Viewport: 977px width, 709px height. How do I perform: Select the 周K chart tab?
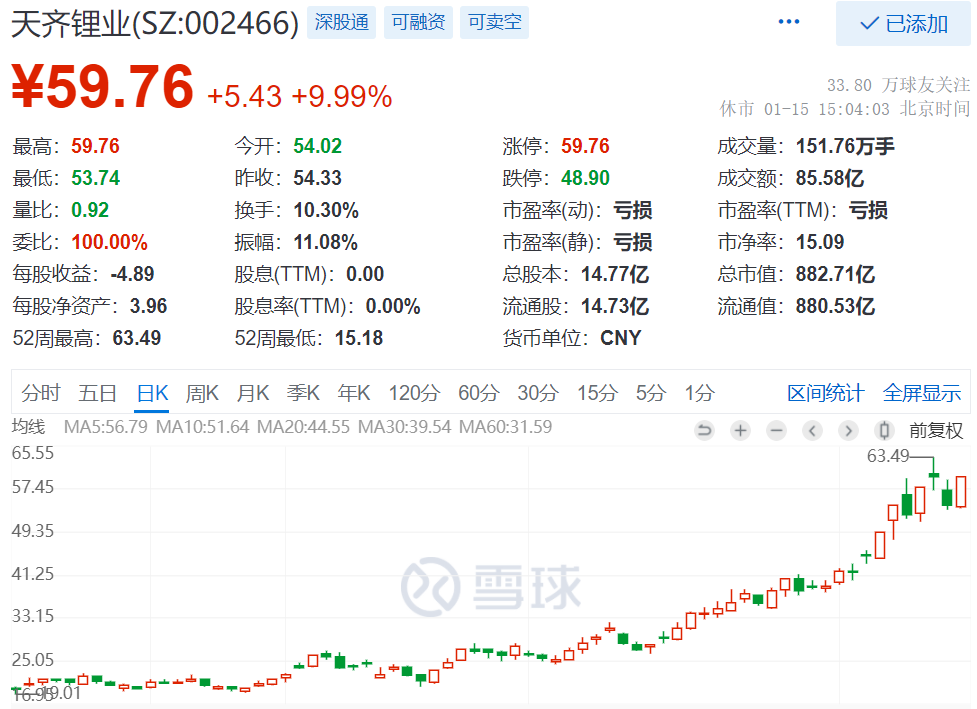click(203, 393)
